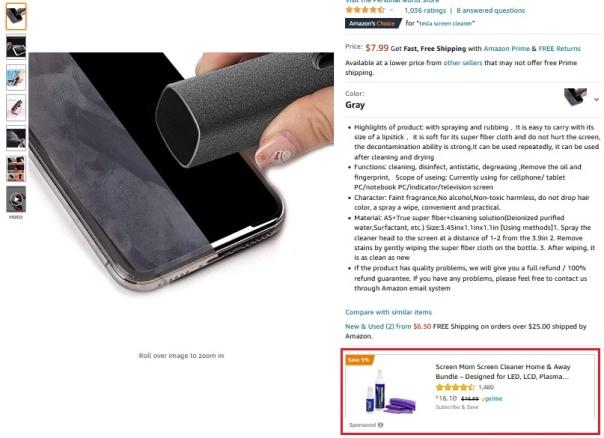Show the fifth product thumbnail image
The height and width of the screenshot is (438, 604).
point(16,138)
